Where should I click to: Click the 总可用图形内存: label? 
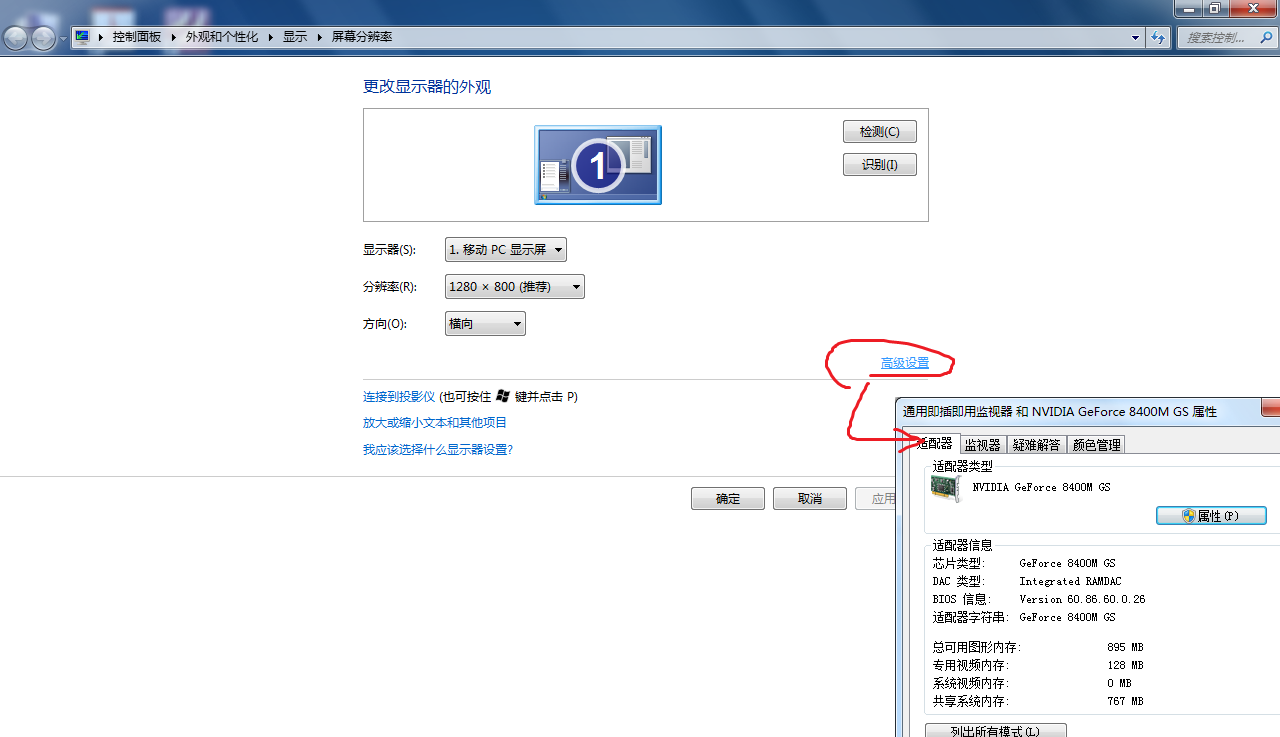pyautogui.click(x=977, y=647)
